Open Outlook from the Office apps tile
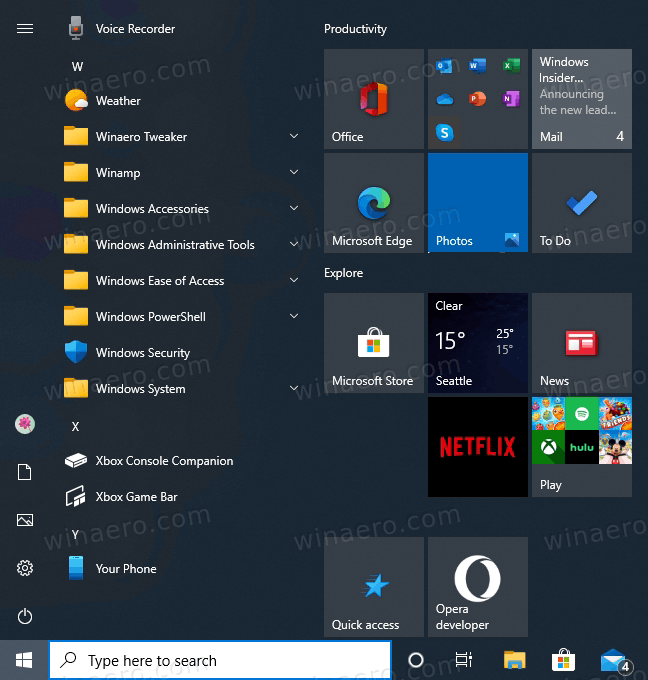Image resolution: width=648 pixels, height=680 pixels. click(x=444, y=66)
